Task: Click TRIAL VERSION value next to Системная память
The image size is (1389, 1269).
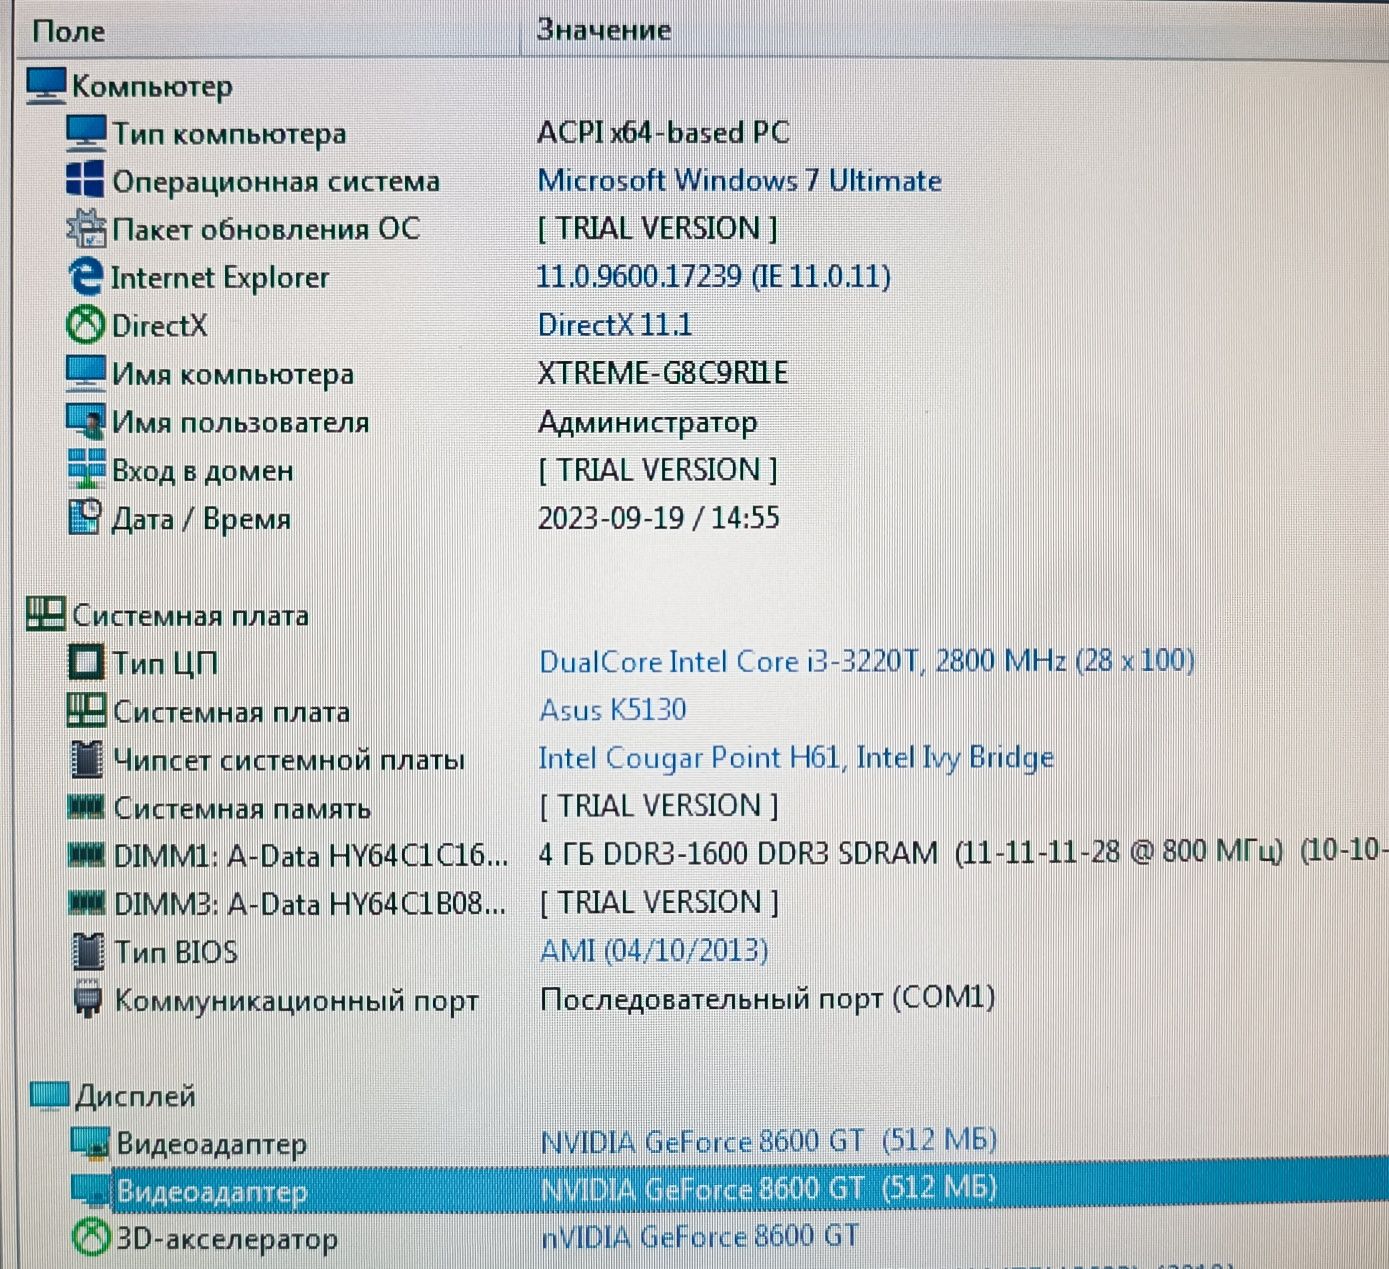Action: tap(659, 806)
